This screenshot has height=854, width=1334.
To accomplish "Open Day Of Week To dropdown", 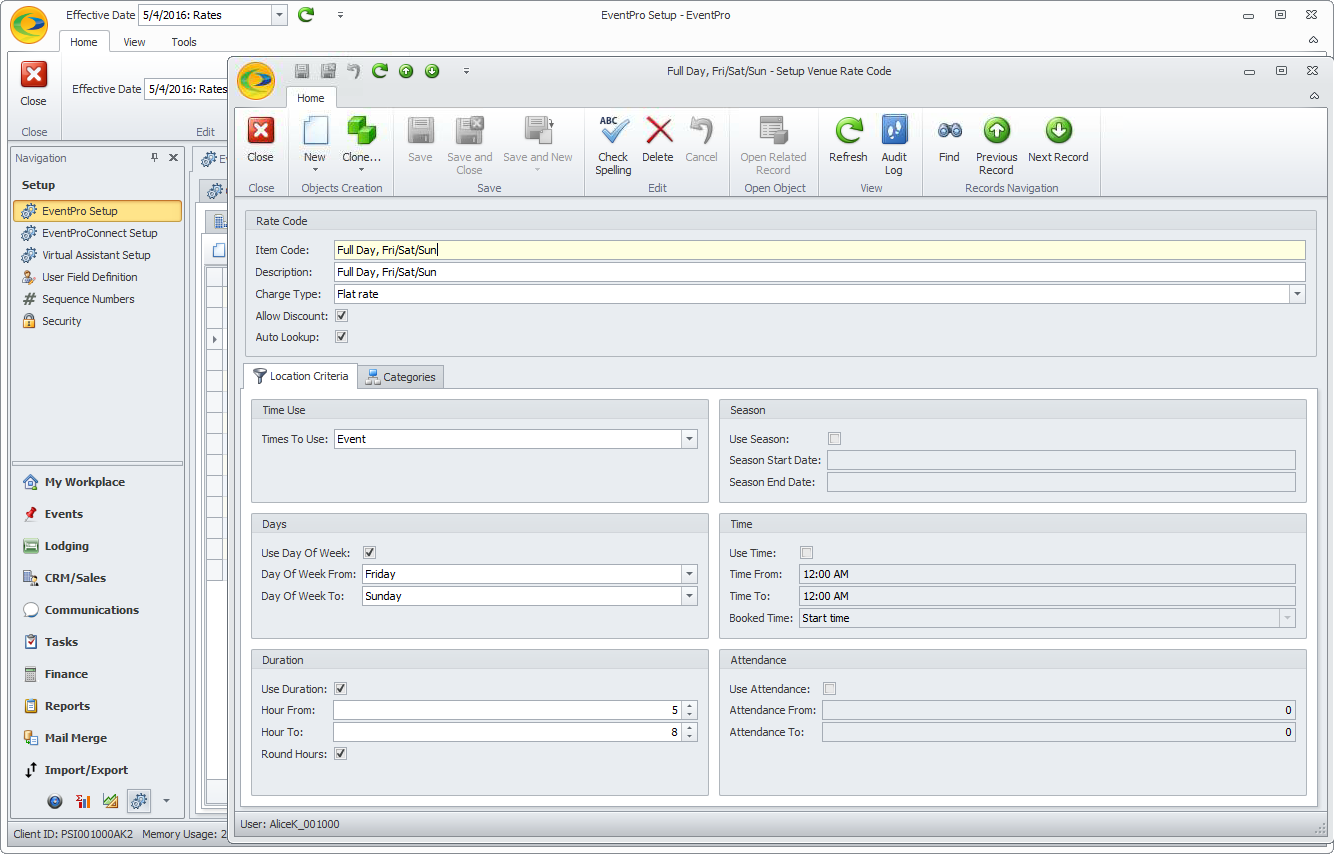I will point(689,596).
